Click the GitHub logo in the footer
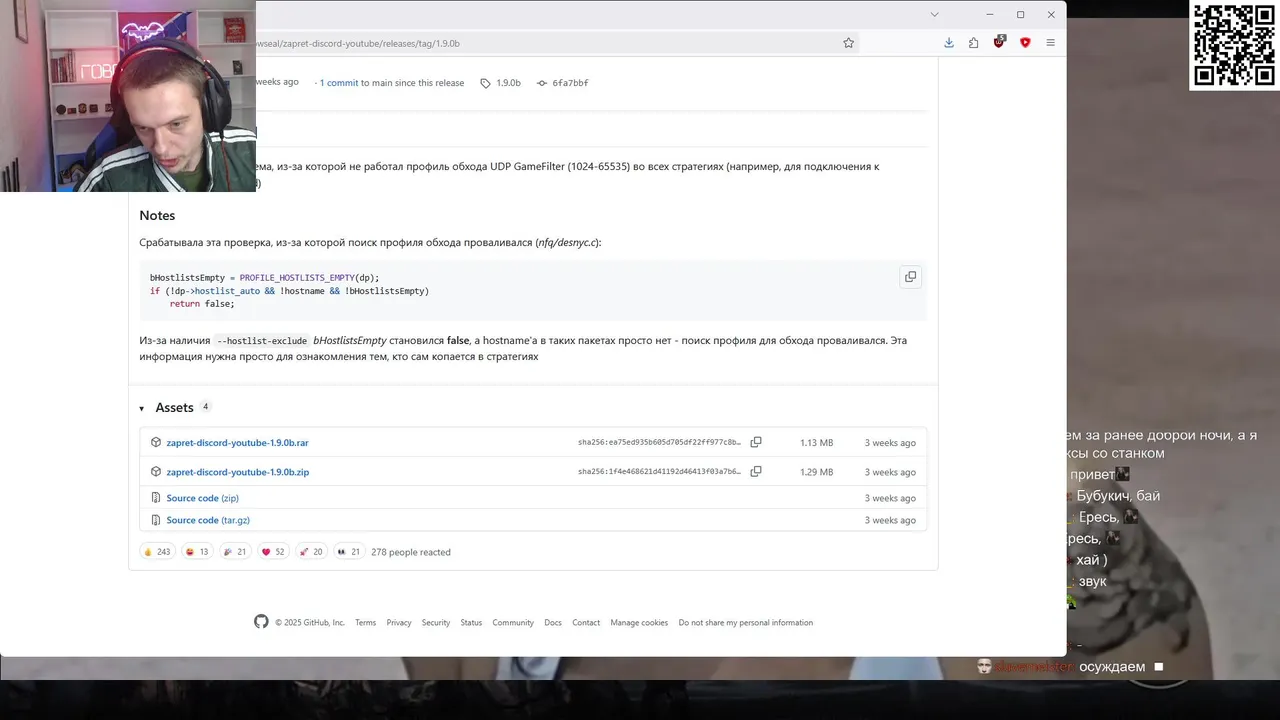The height and width of the screenshot is (720, 1280). tap(261, 621)
